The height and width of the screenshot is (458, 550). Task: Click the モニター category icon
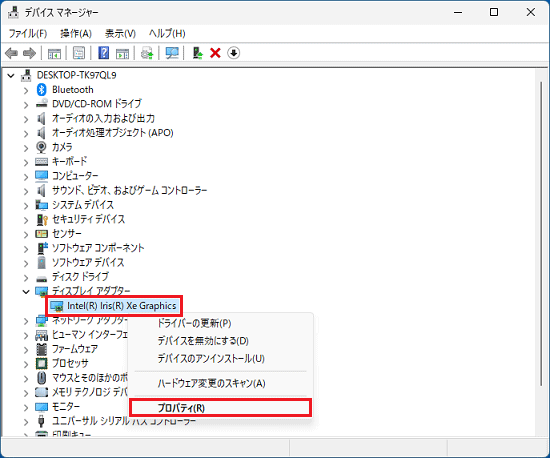[41, 407]
